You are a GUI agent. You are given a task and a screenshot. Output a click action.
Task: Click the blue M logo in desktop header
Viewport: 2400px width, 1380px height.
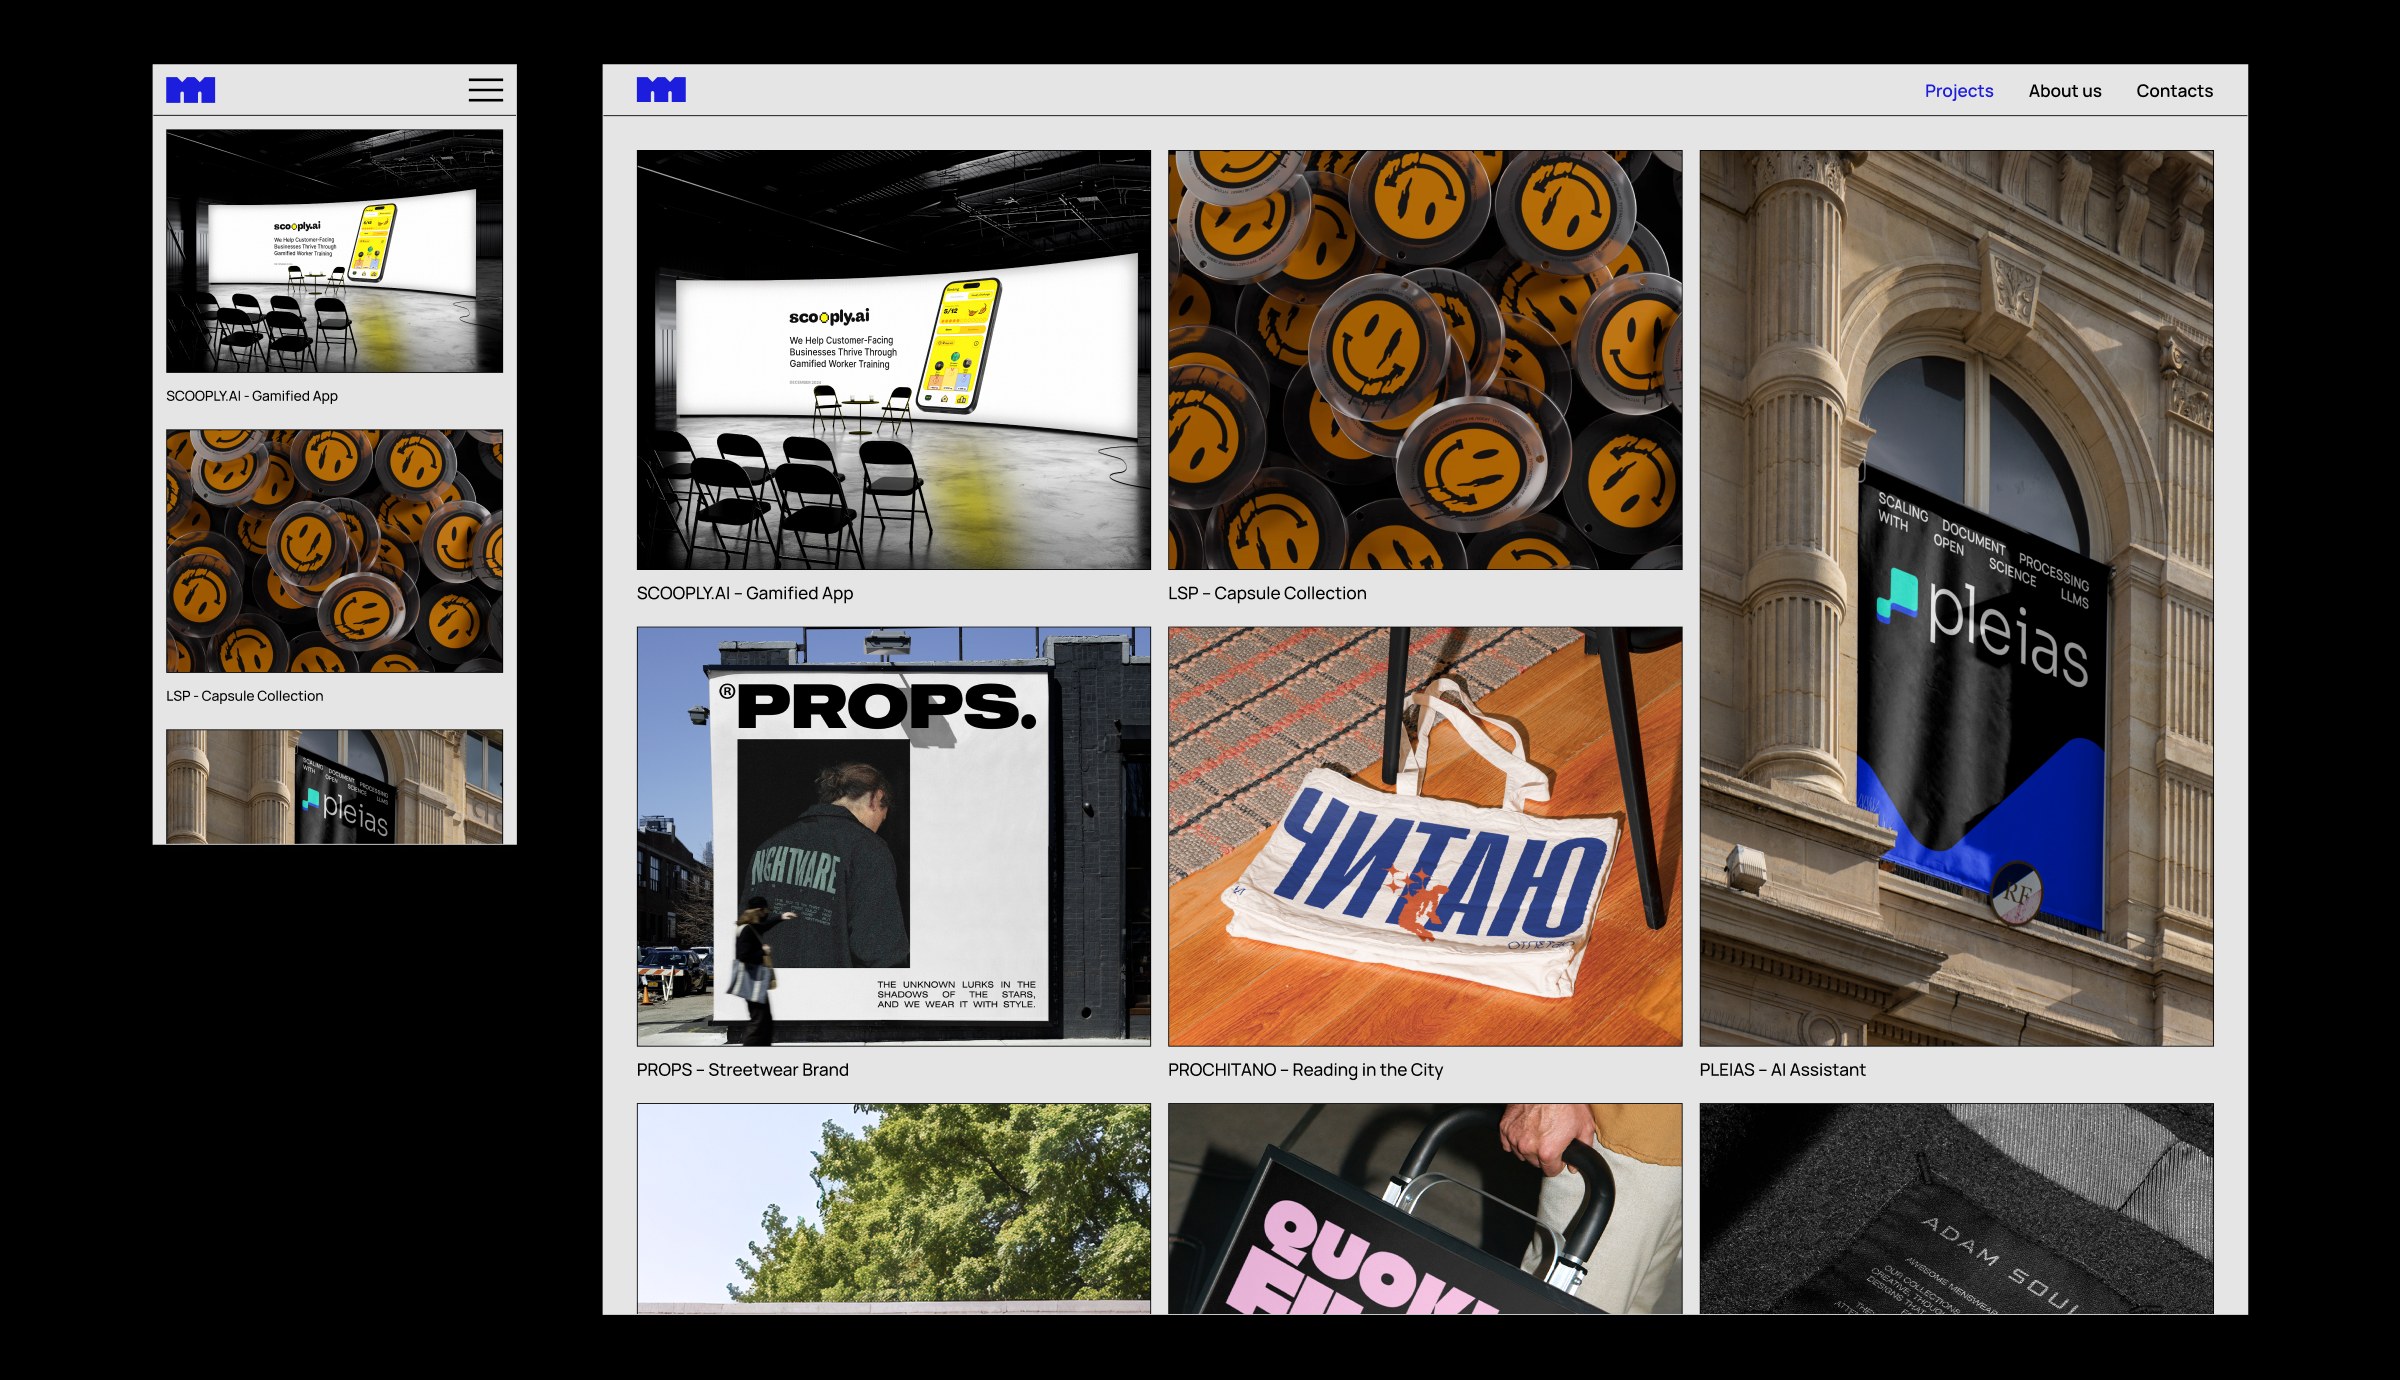point(661,90)
